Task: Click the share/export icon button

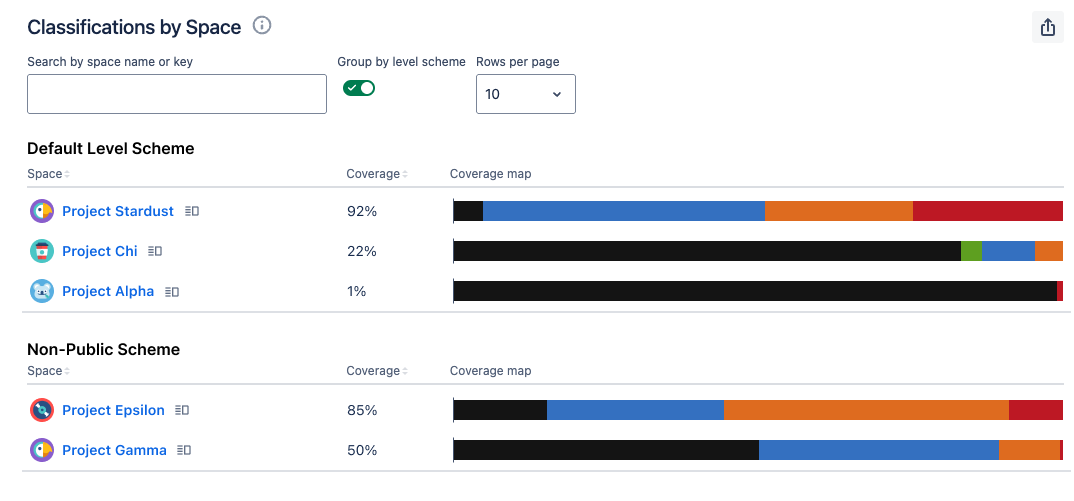Action: click(1047, 27)
